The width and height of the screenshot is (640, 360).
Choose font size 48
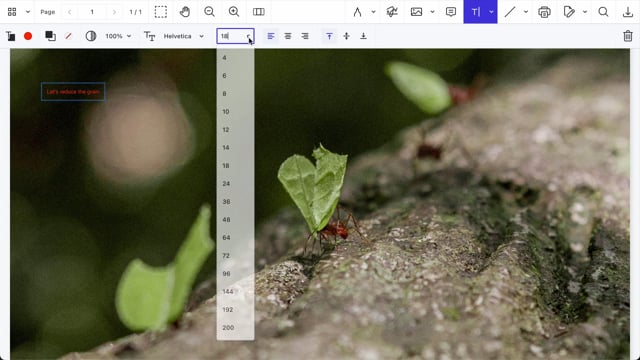tap(235, 220)
